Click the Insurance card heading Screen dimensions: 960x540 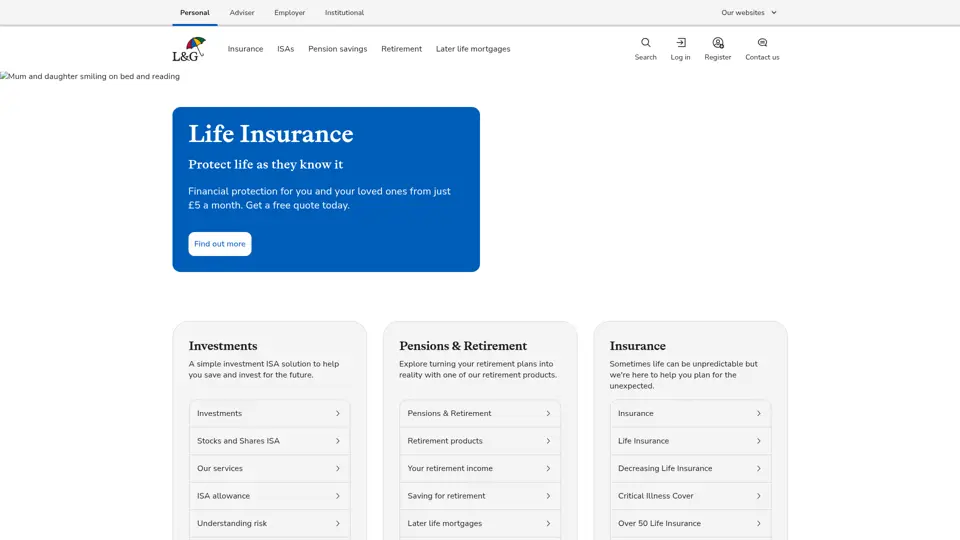[637, 346]
